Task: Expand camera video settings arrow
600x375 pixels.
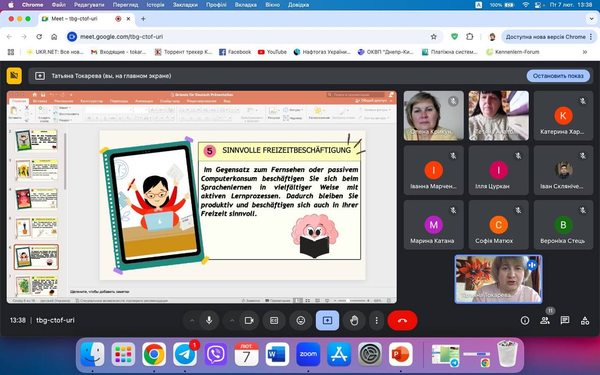Action: [232, 320]
